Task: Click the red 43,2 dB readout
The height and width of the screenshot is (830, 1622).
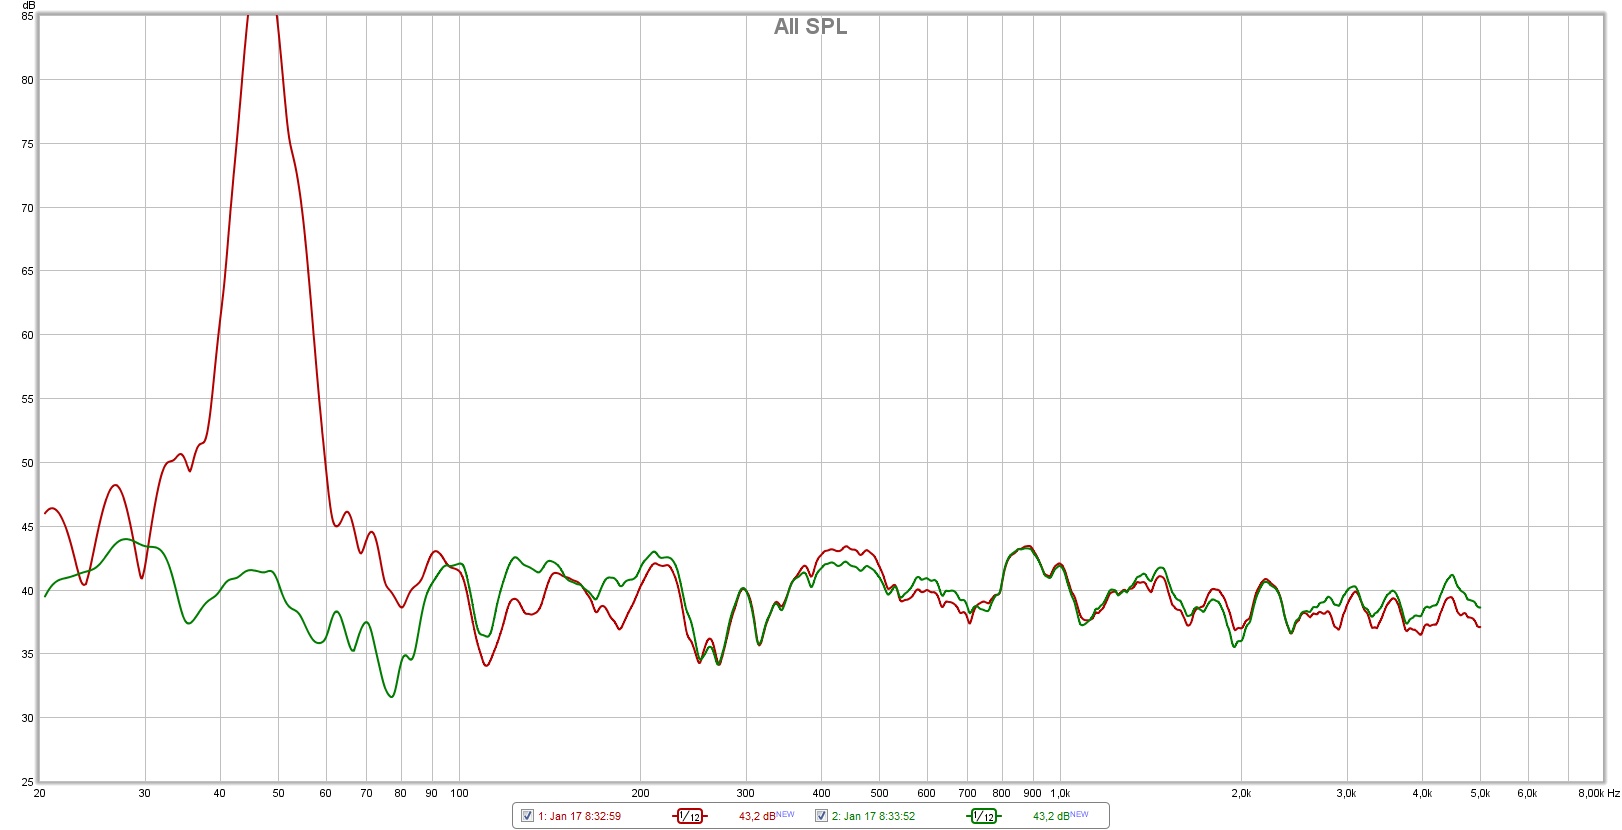Action: click(x=757, y=816)
